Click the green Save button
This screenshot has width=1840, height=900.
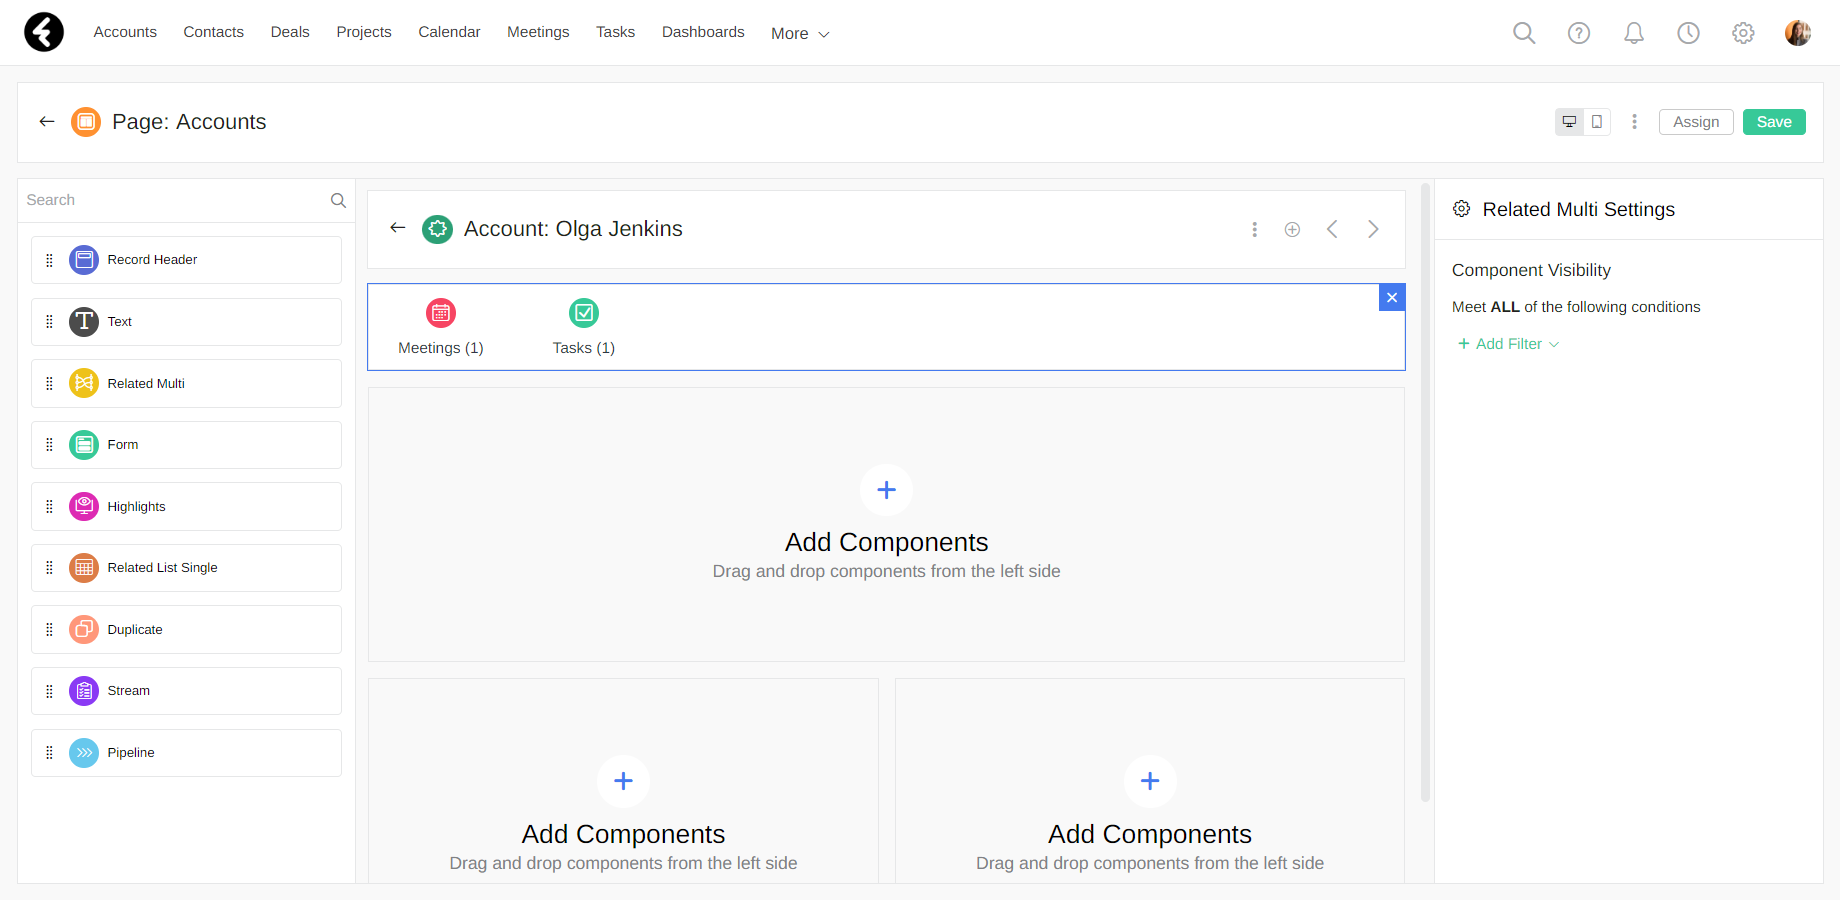point(1774,122)
